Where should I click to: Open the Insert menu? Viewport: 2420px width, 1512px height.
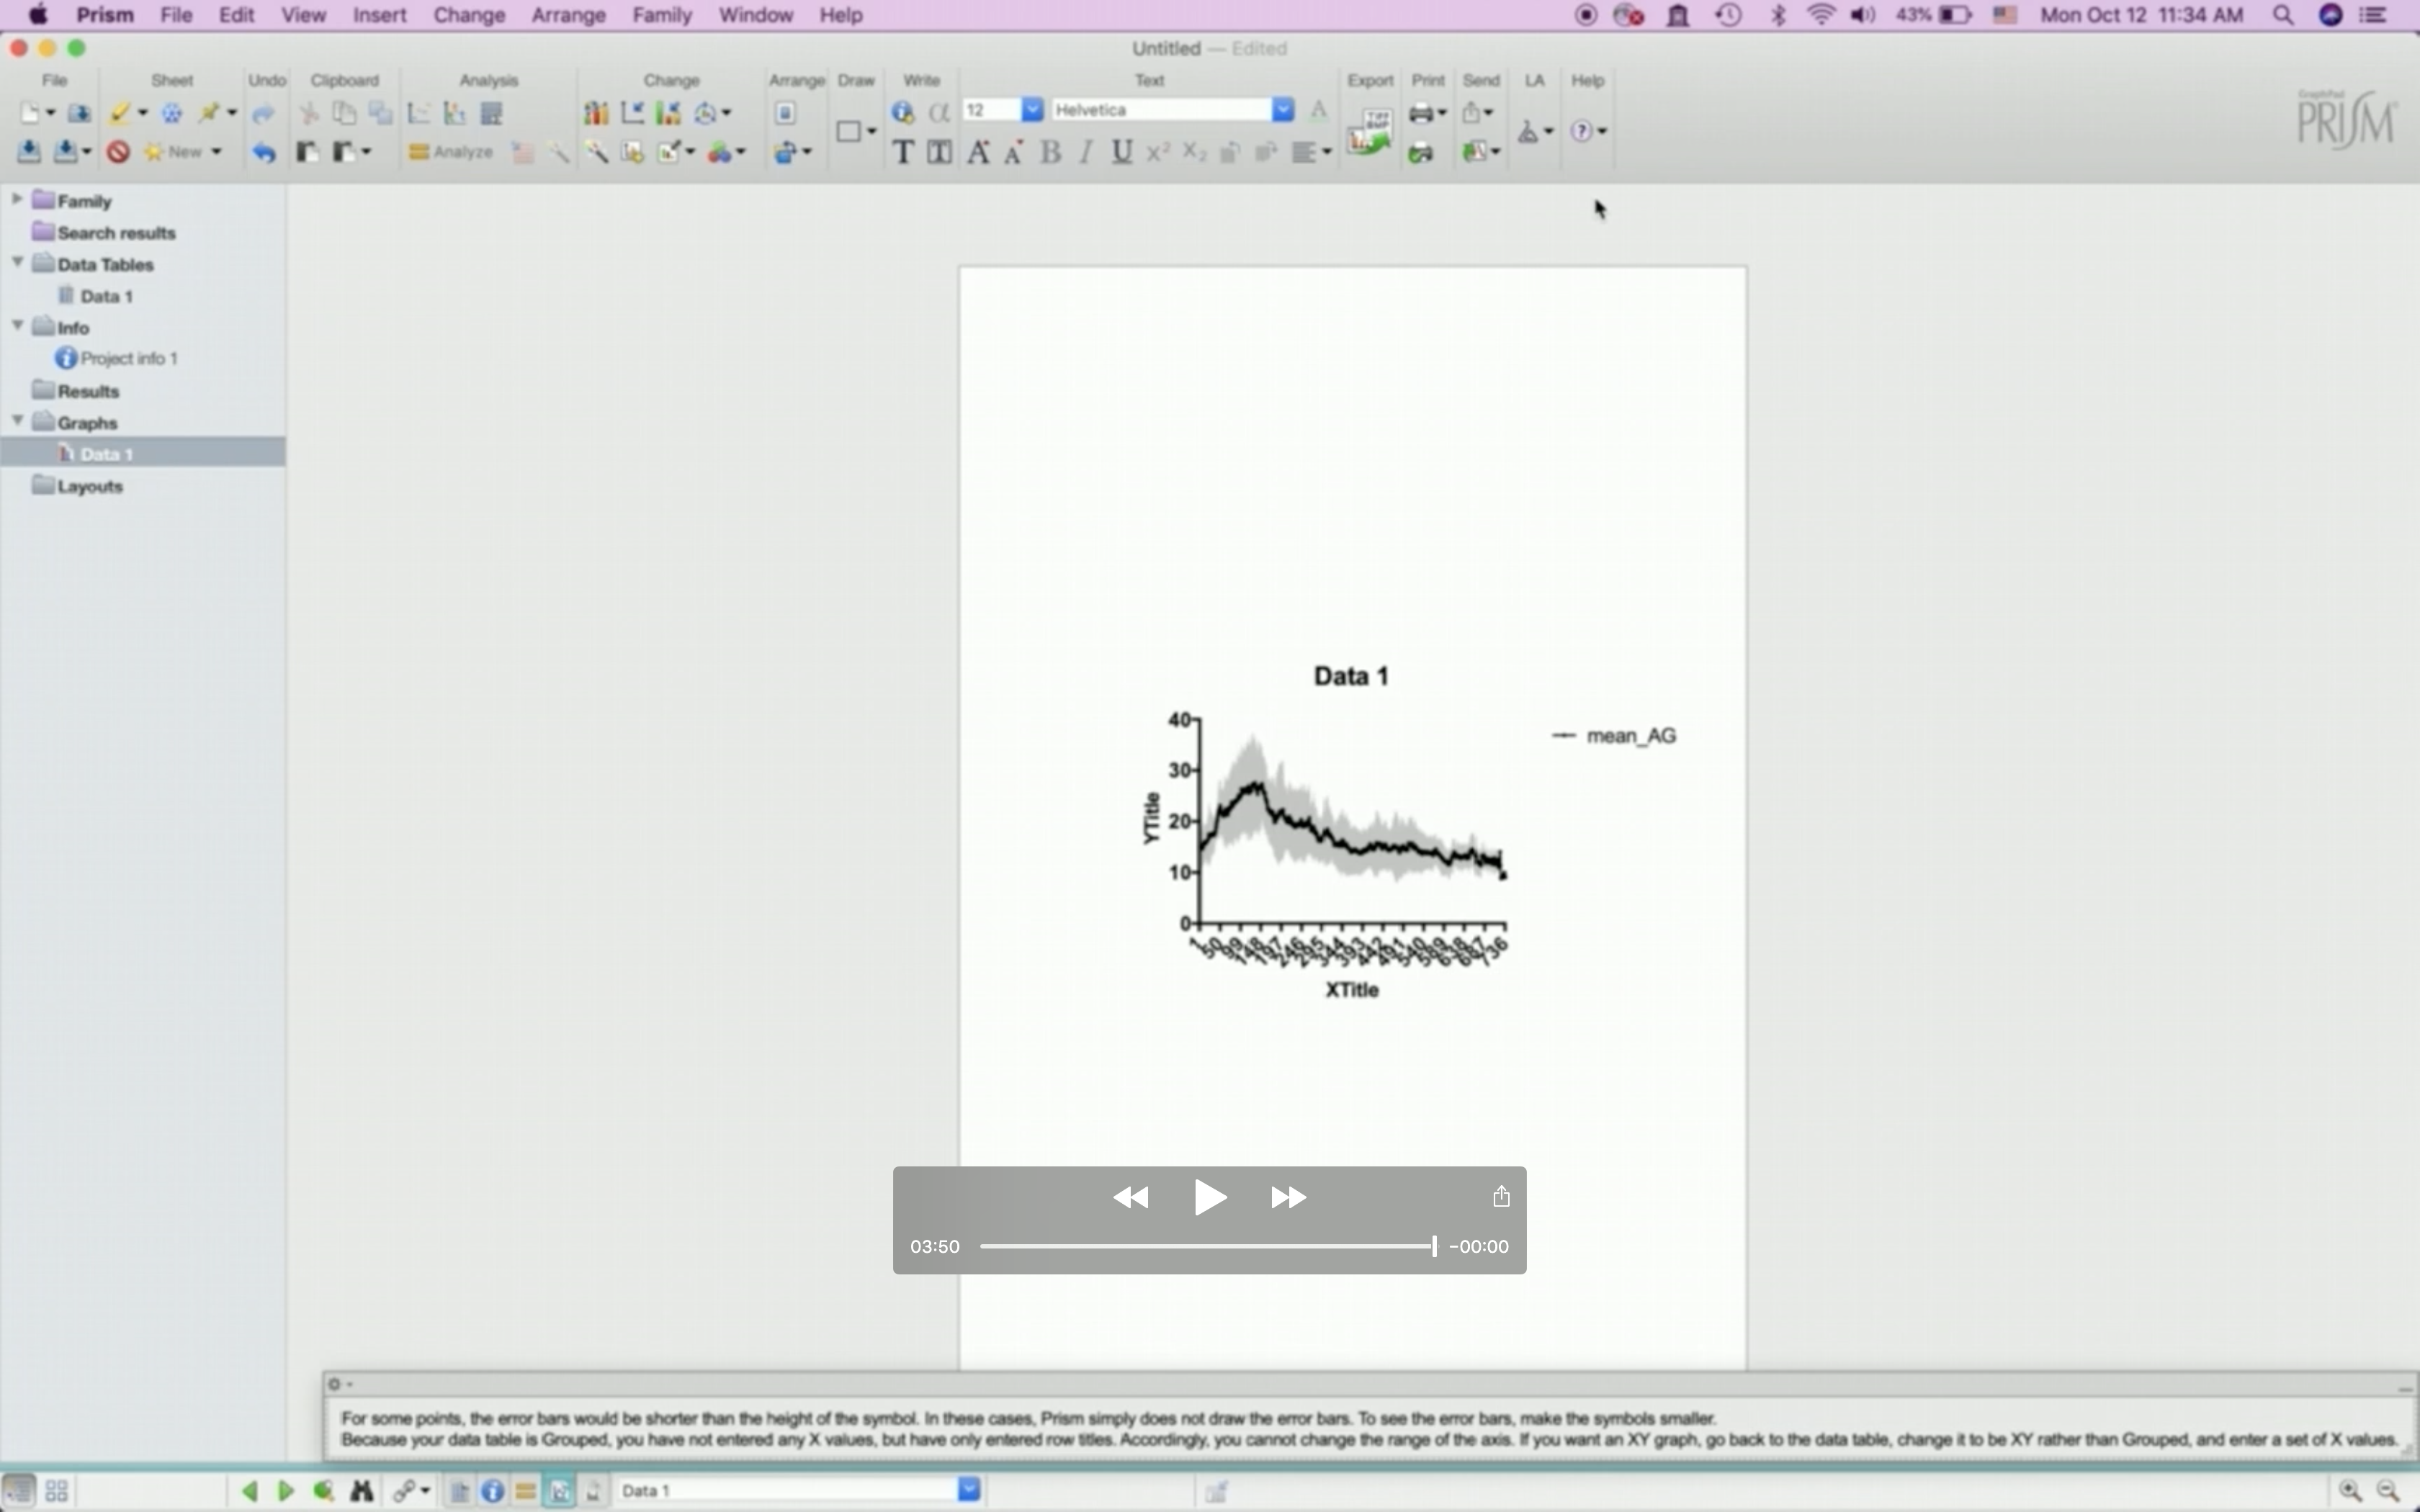pos(379,15)
